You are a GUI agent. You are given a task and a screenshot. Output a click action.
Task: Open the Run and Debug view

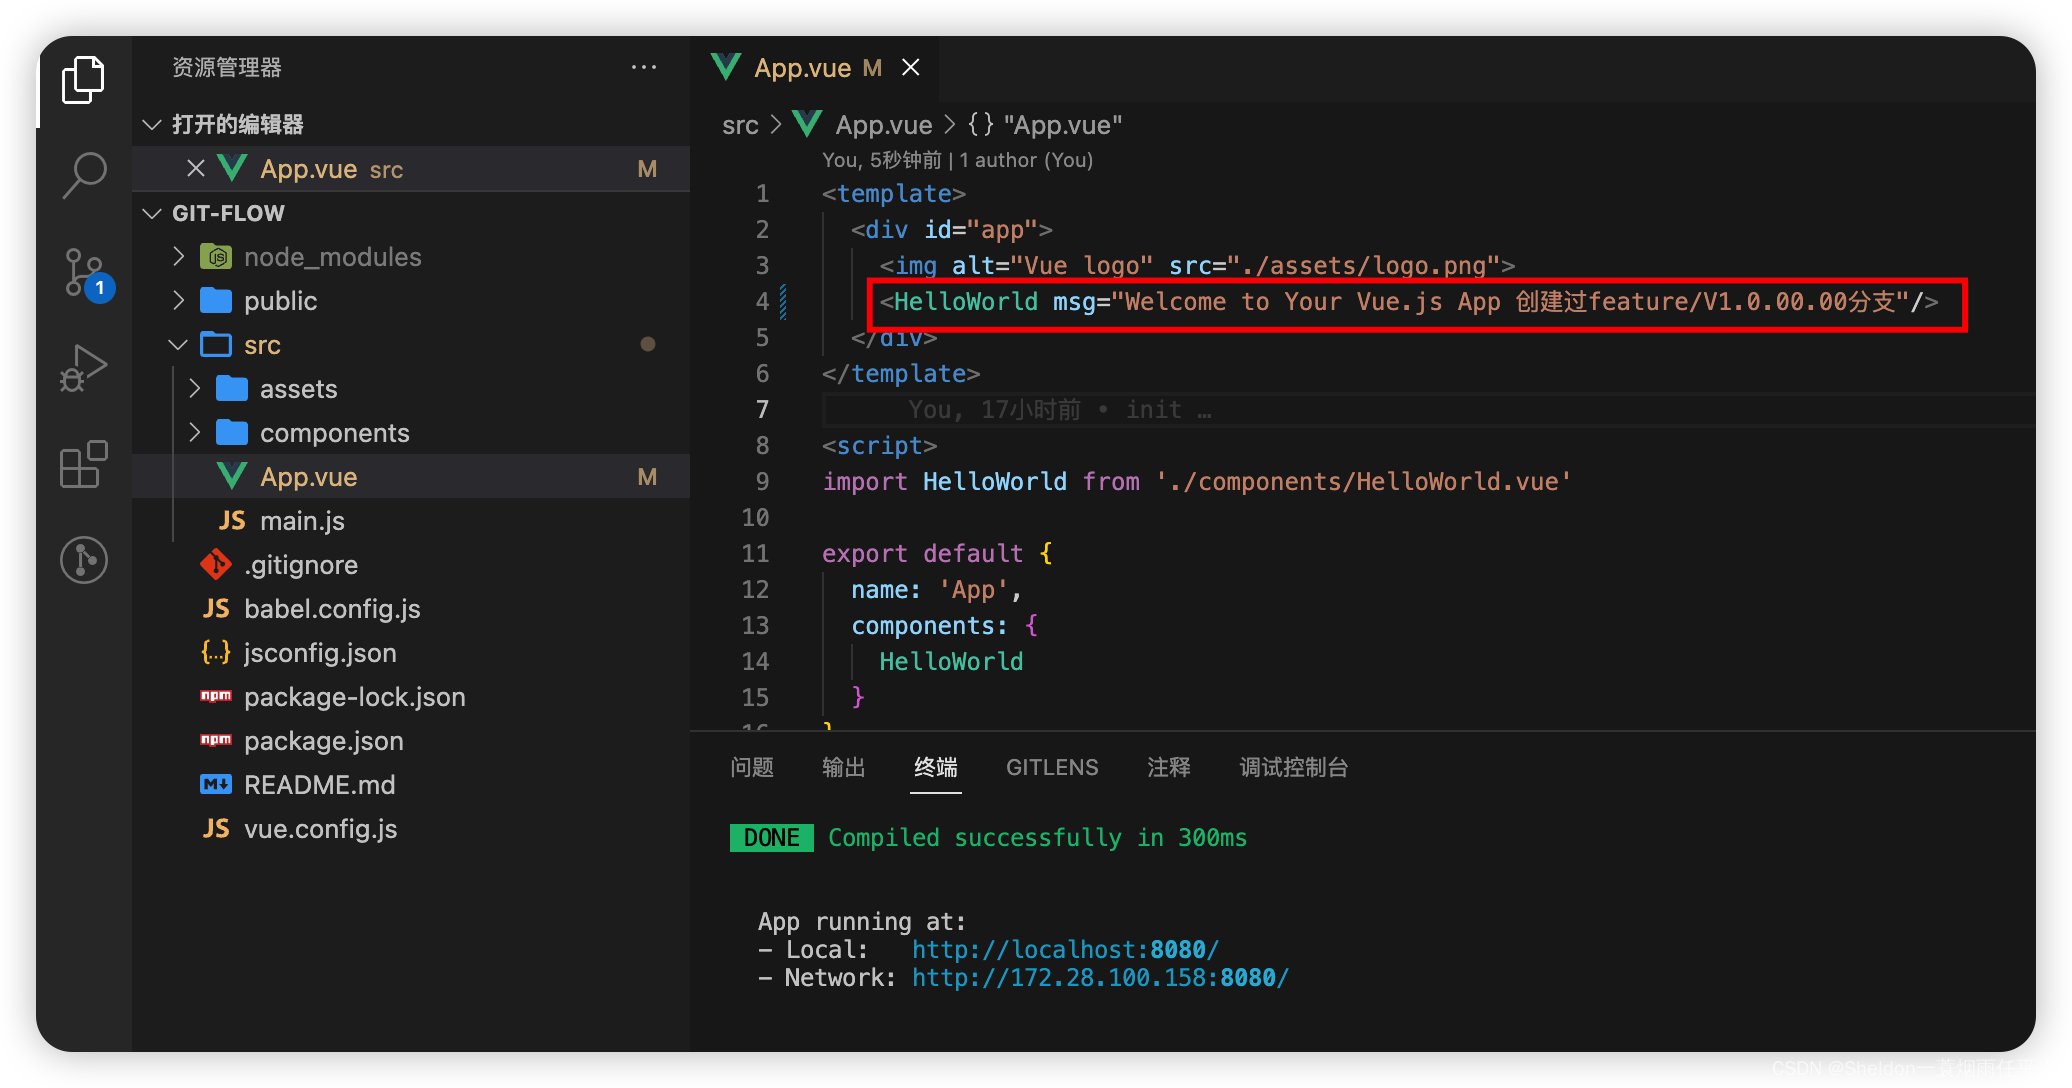(83, 368)
